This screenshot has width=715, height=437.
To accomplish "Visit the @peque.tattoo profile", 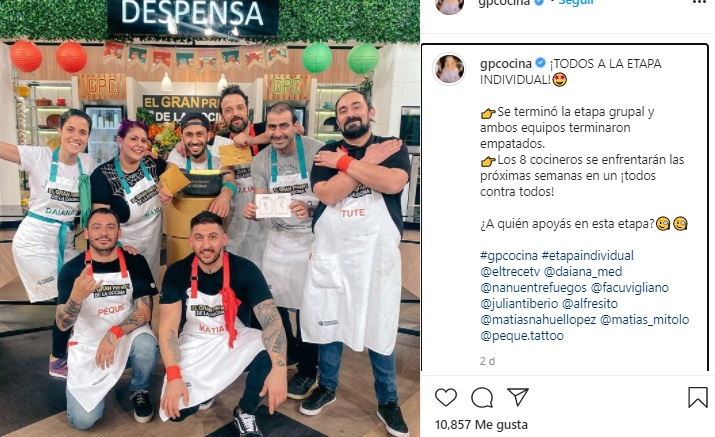I will [x=522, y=336].
